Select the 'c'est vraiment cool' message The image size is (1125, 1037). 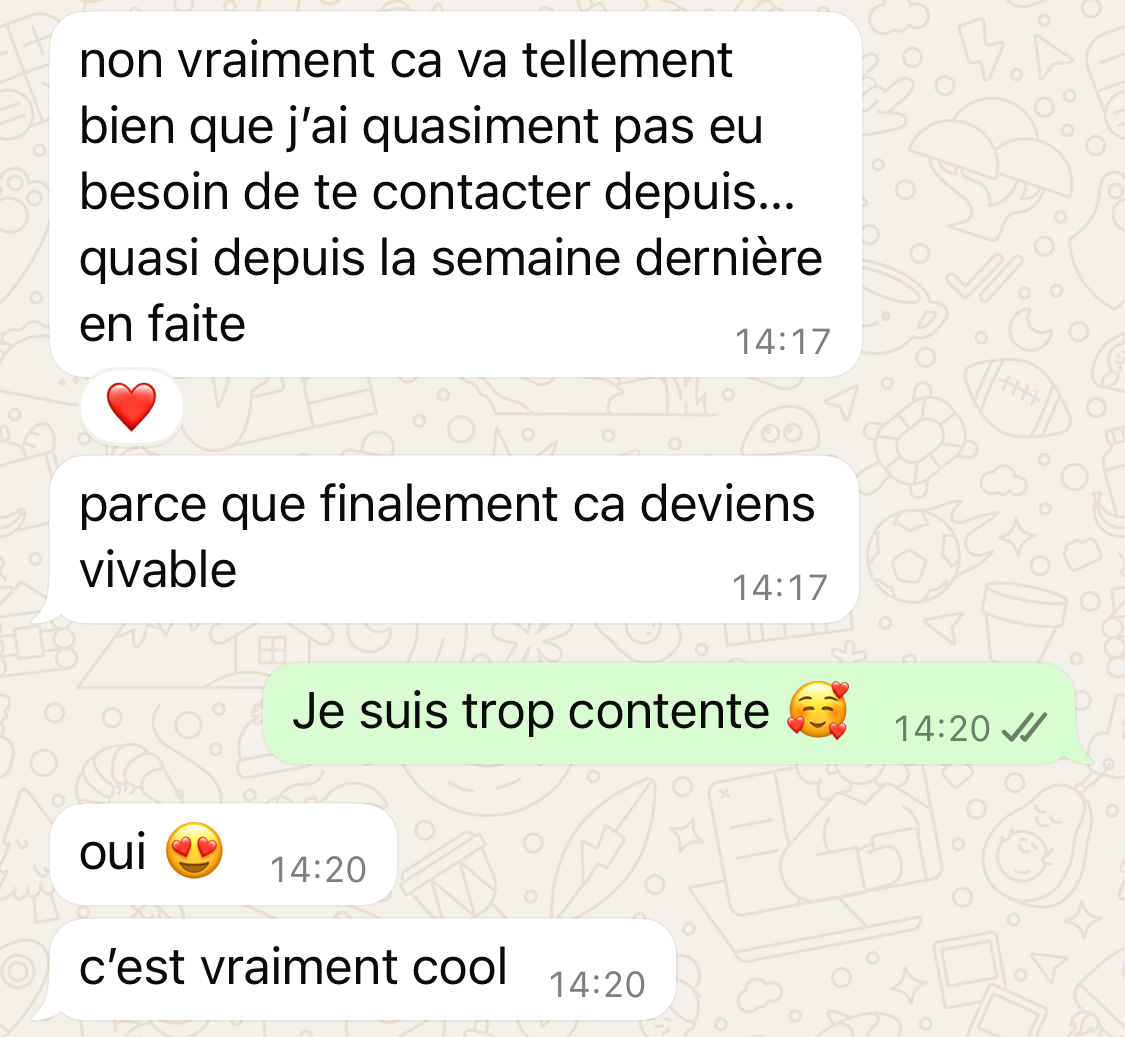pos(363,969)
